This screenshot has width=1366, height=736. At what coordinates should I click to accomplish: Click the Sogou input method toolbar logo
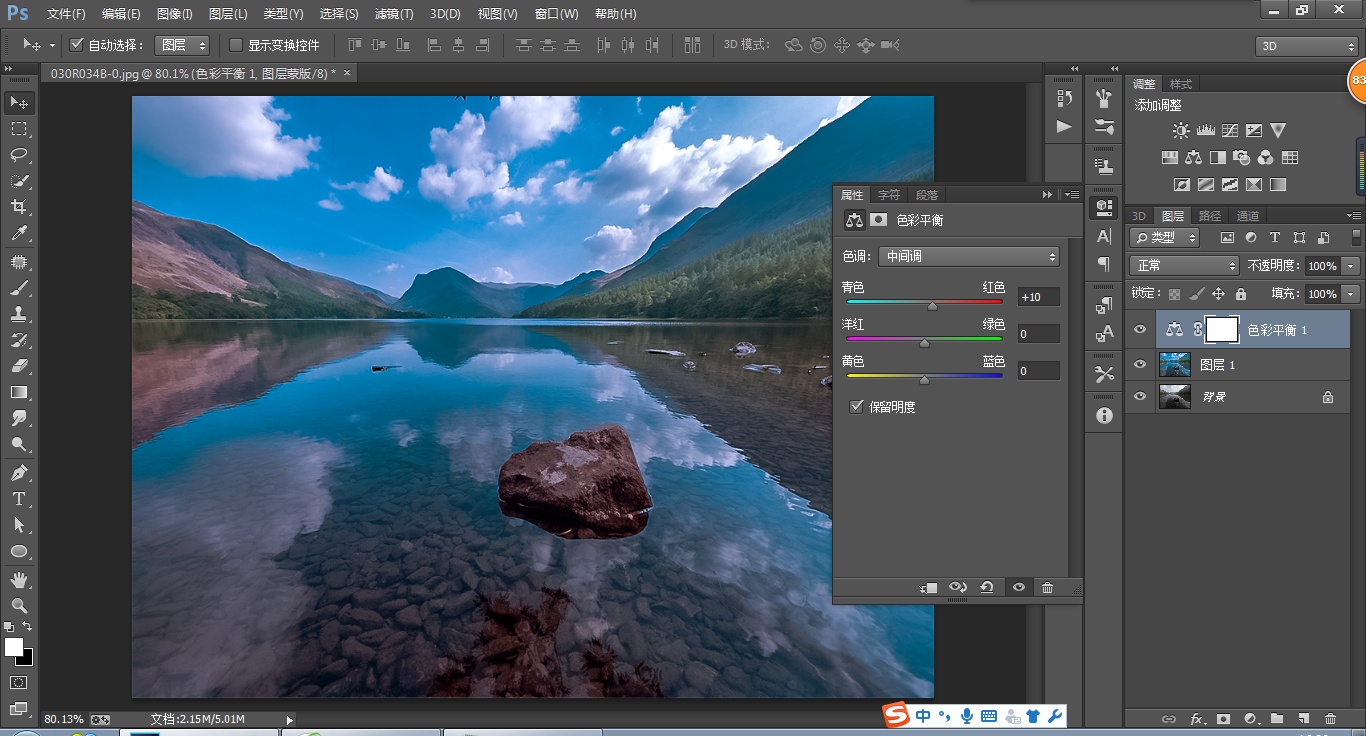point(896,715)
